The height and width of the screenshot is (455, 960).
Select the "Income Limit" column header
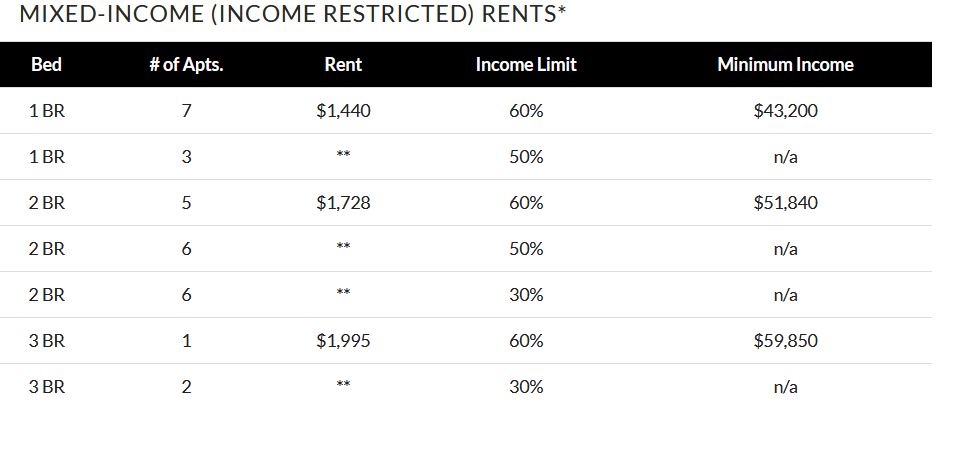coord(526,65)
